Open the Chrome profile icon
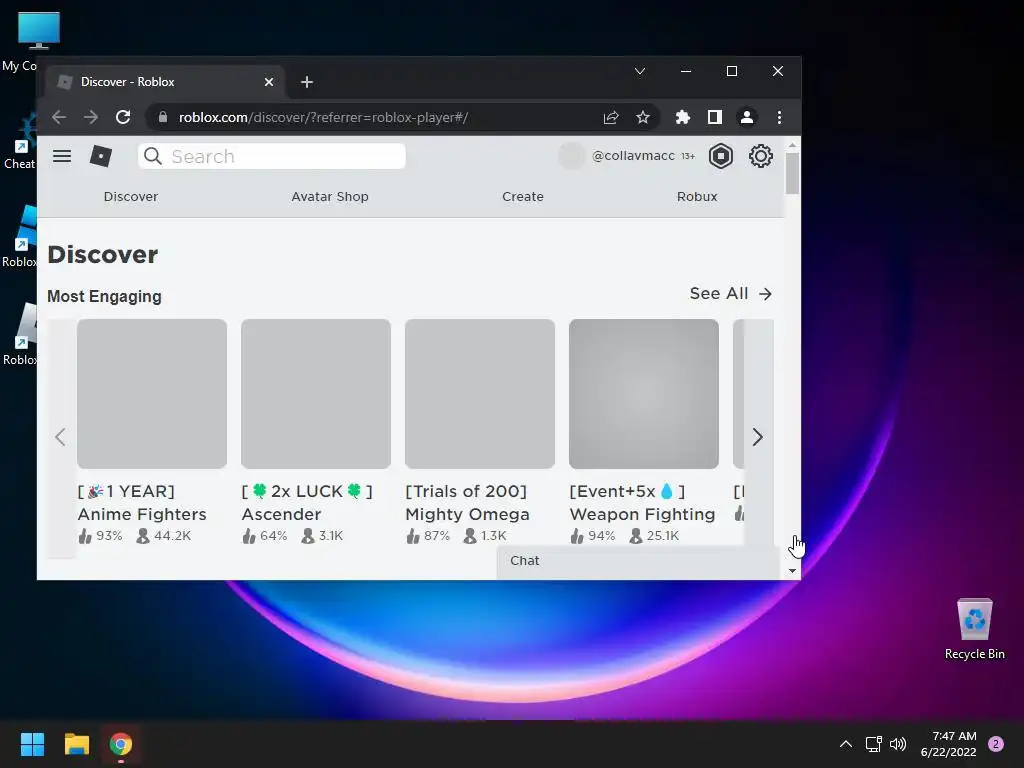This screenshot has height=768, width=1024. coord(746,118)
